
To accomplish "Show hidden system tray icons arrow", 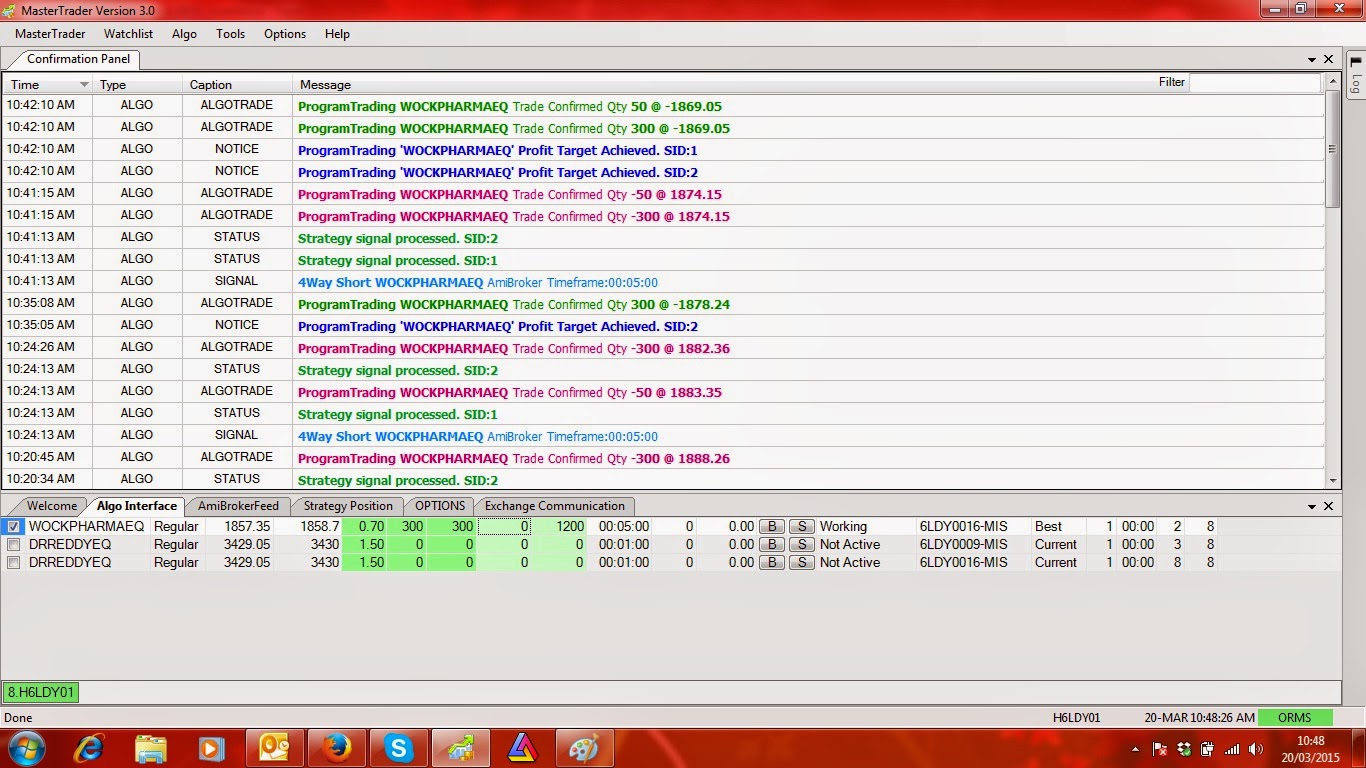I will pyautogui.click(x=1135, y=749).
